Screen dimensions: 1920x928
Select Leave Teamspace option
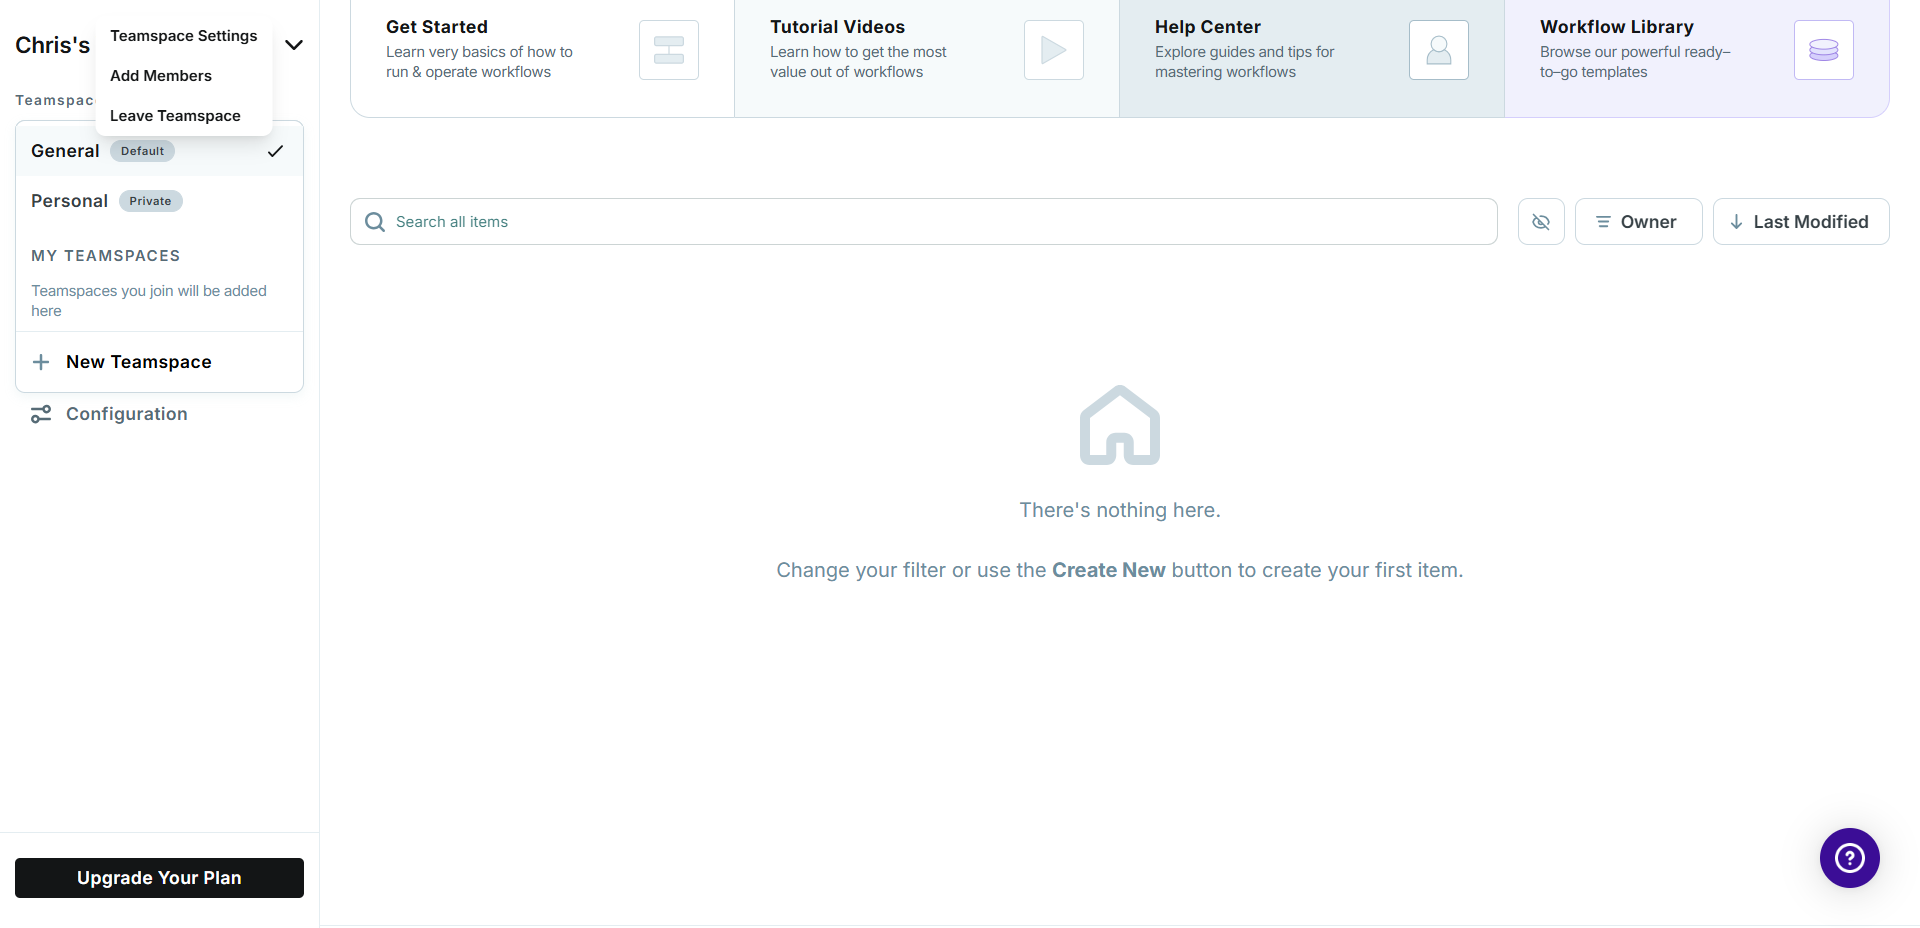pyautogui.click(x=175, y=116)
